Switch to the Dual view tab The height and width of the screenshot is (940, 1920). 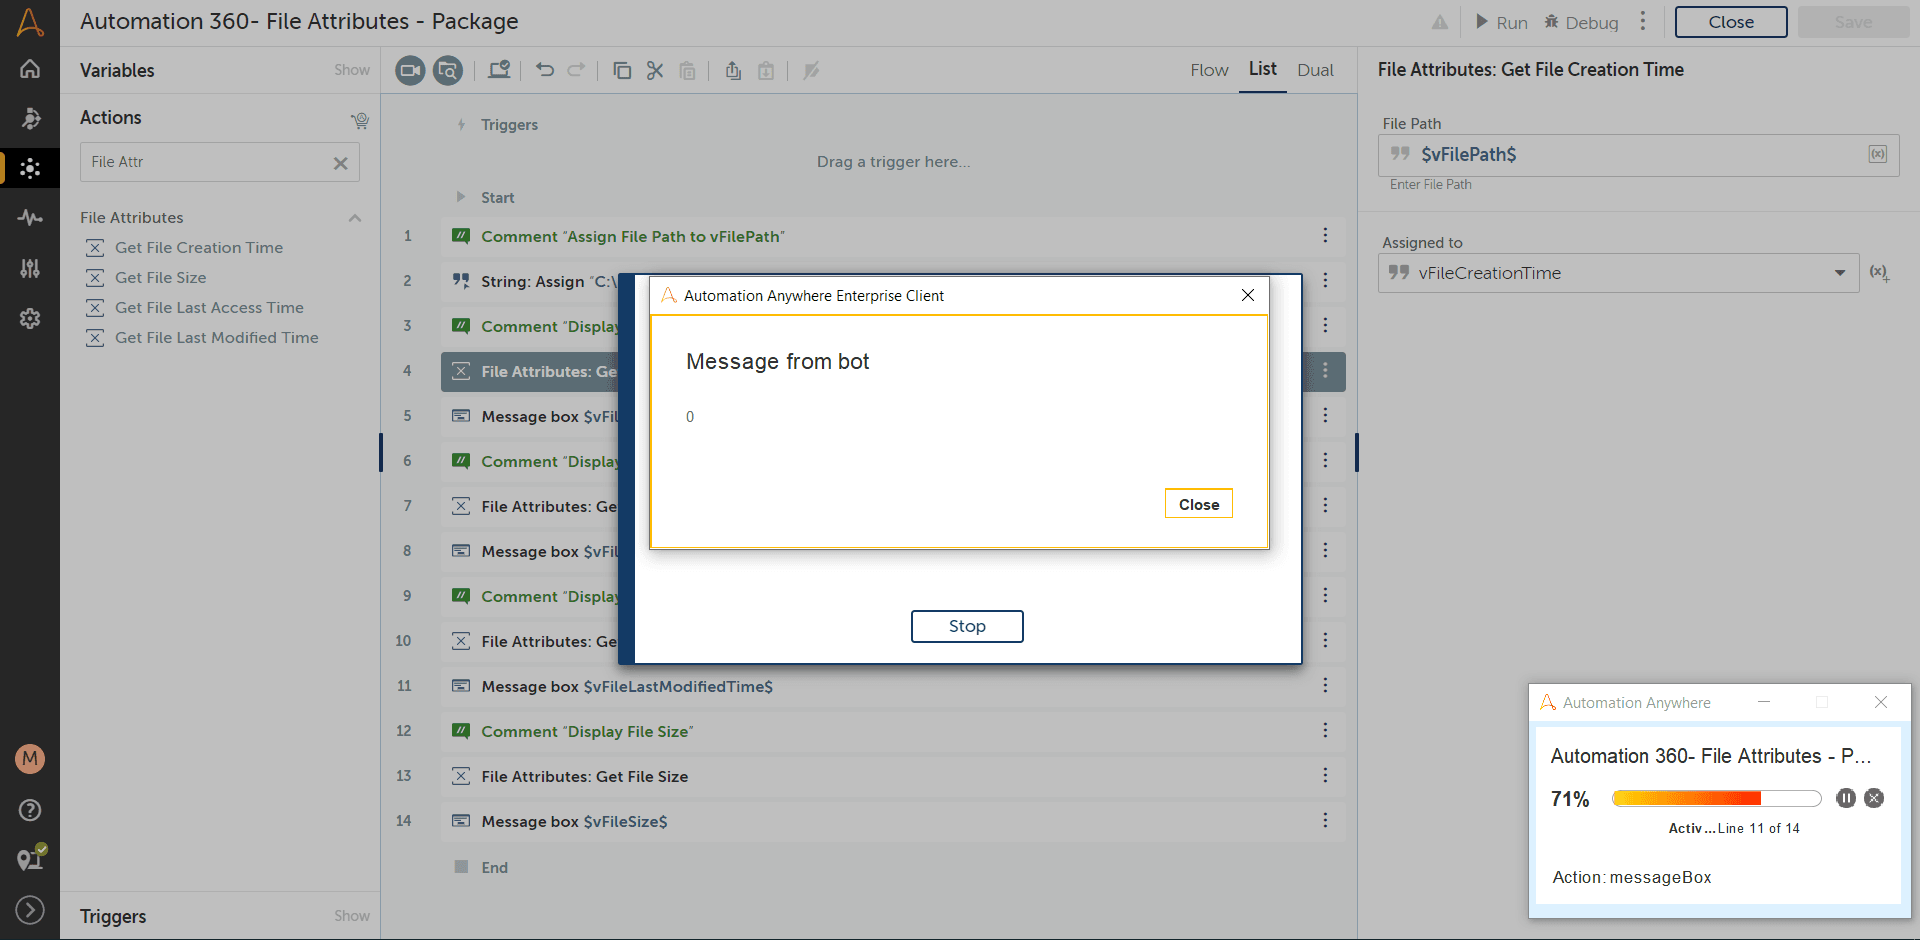point(1316,70)
